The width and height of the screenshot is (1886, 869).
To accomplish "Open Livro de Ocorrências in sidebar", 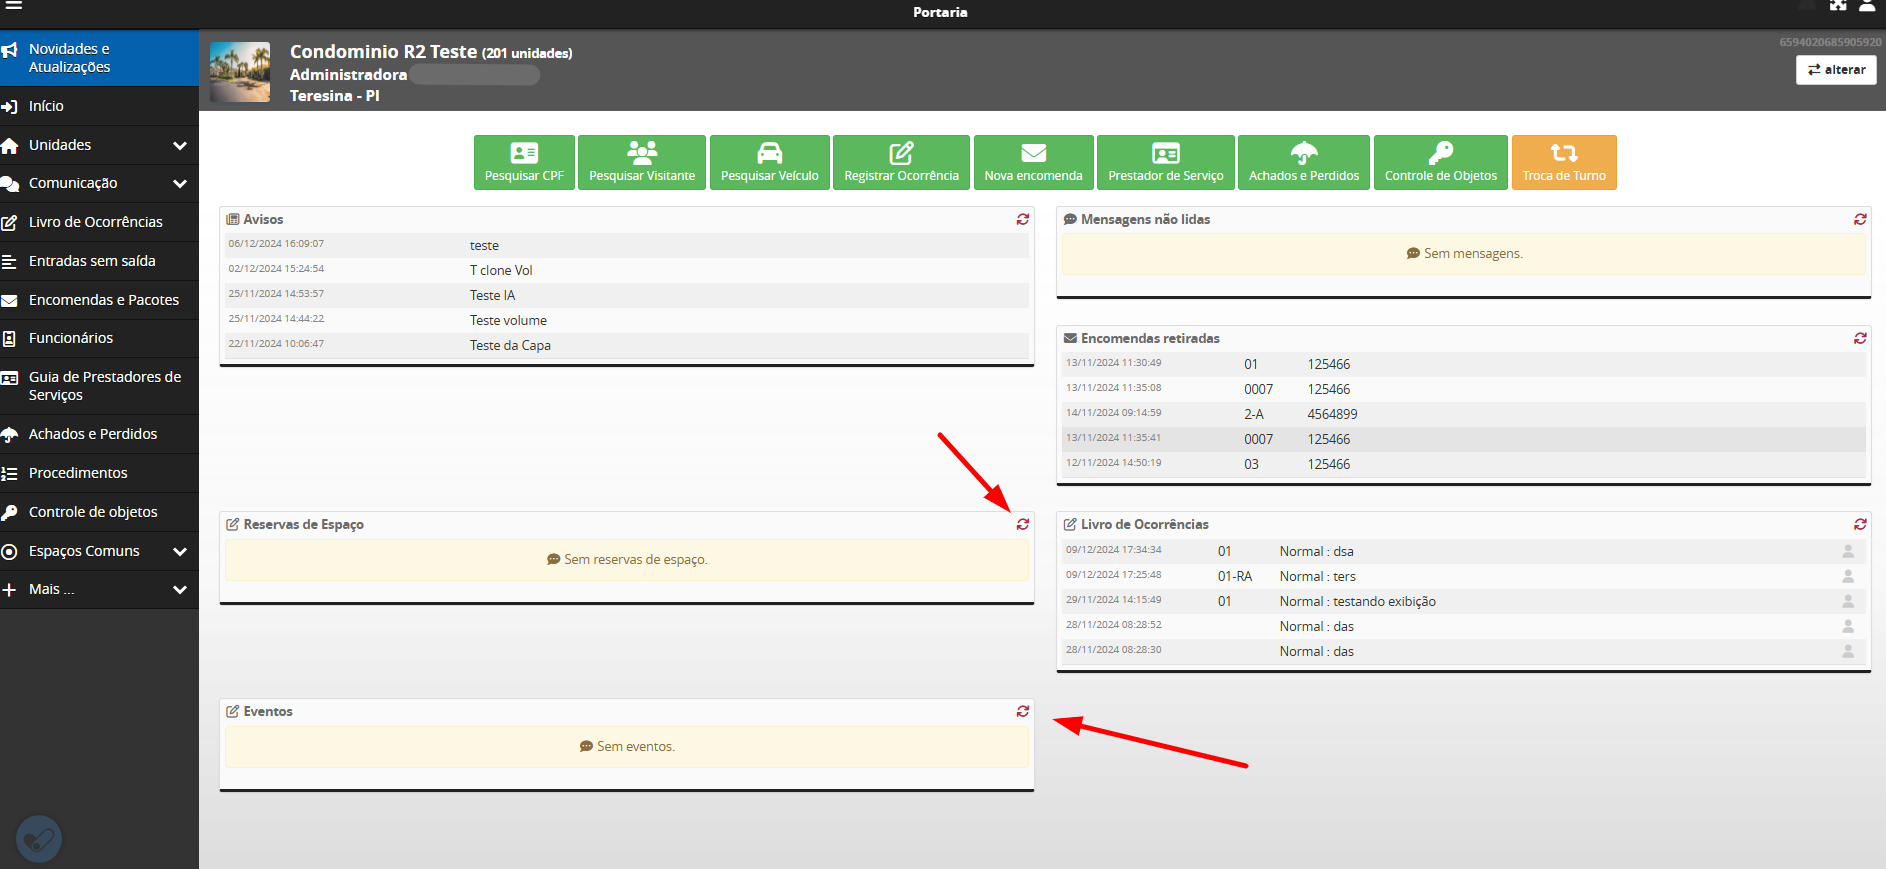I will click(95, 222).
